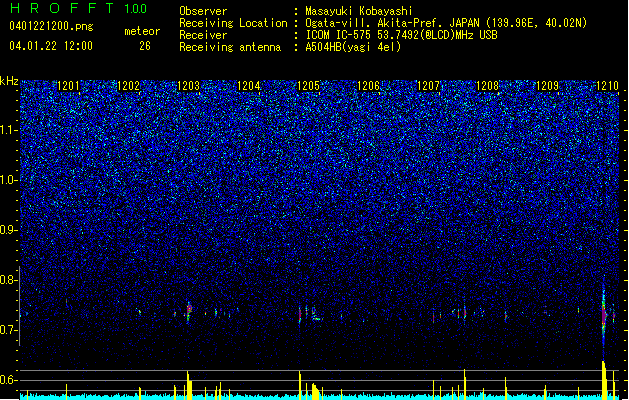Click the Receiving antenna label
This screenshot has width=629, height=400.
pos(230,47)
